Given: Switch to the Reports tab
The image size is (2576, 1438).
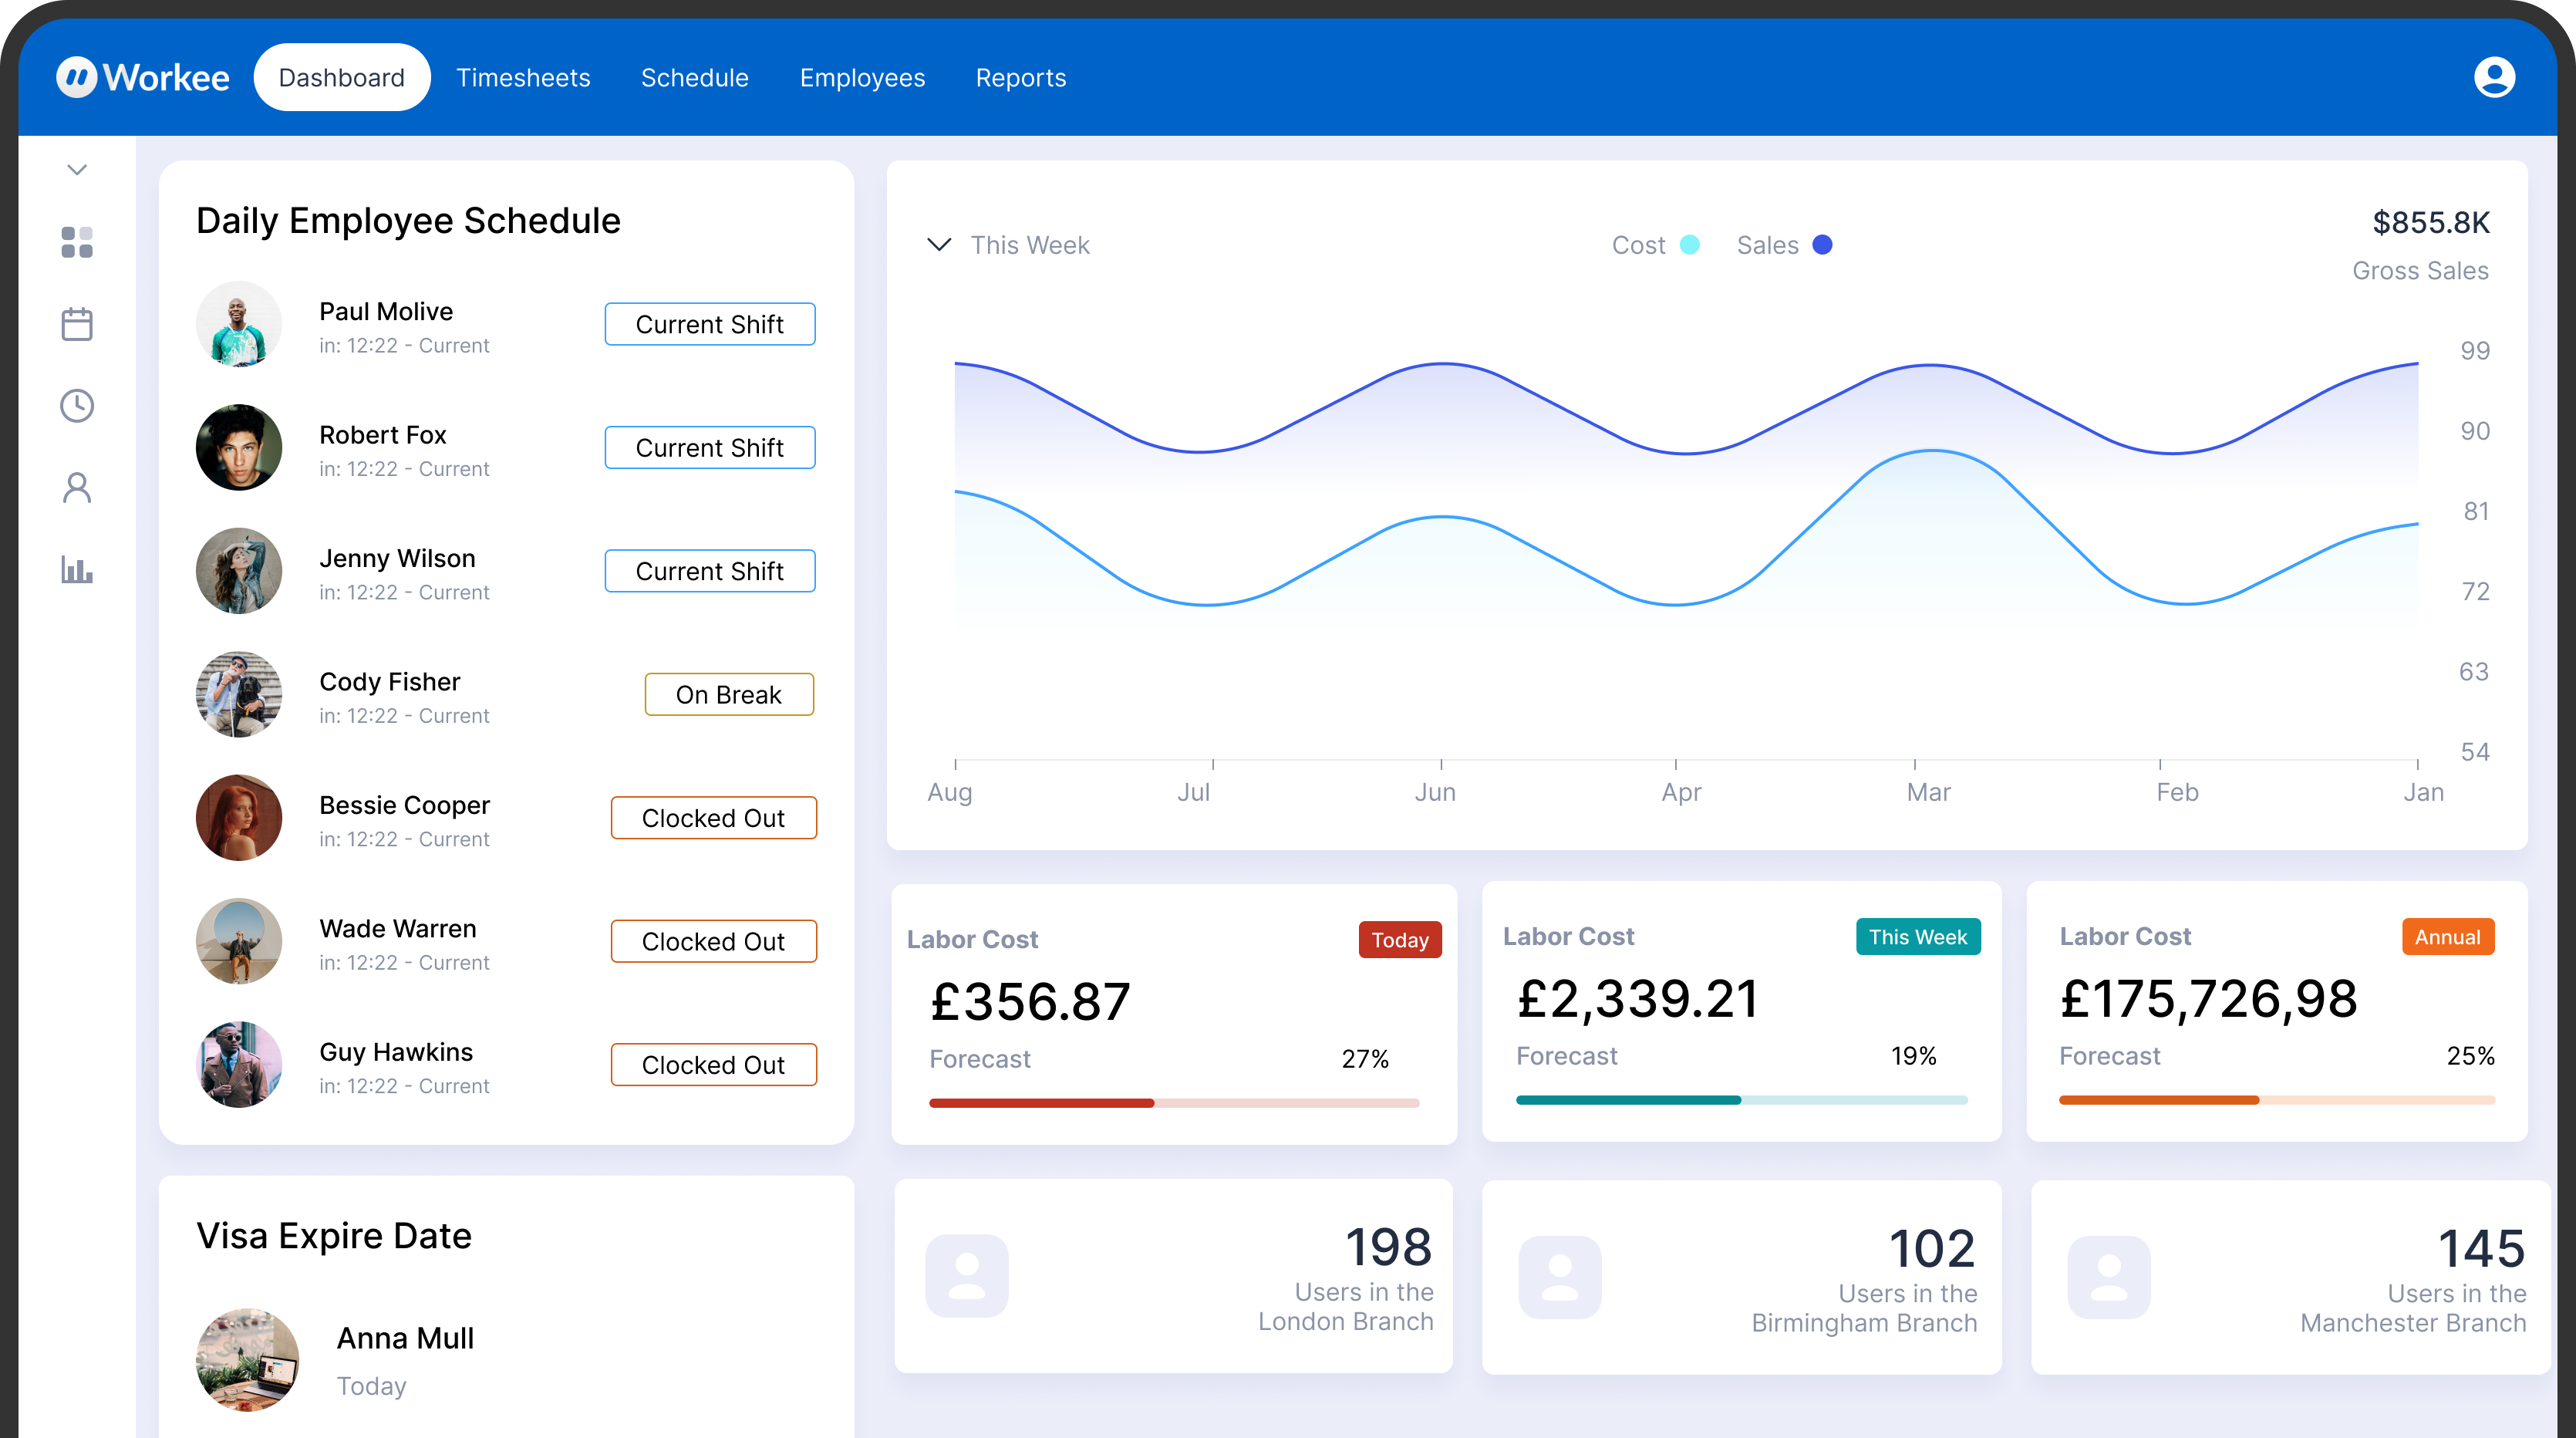Looking at the screenshot, I should (1020, 77).
